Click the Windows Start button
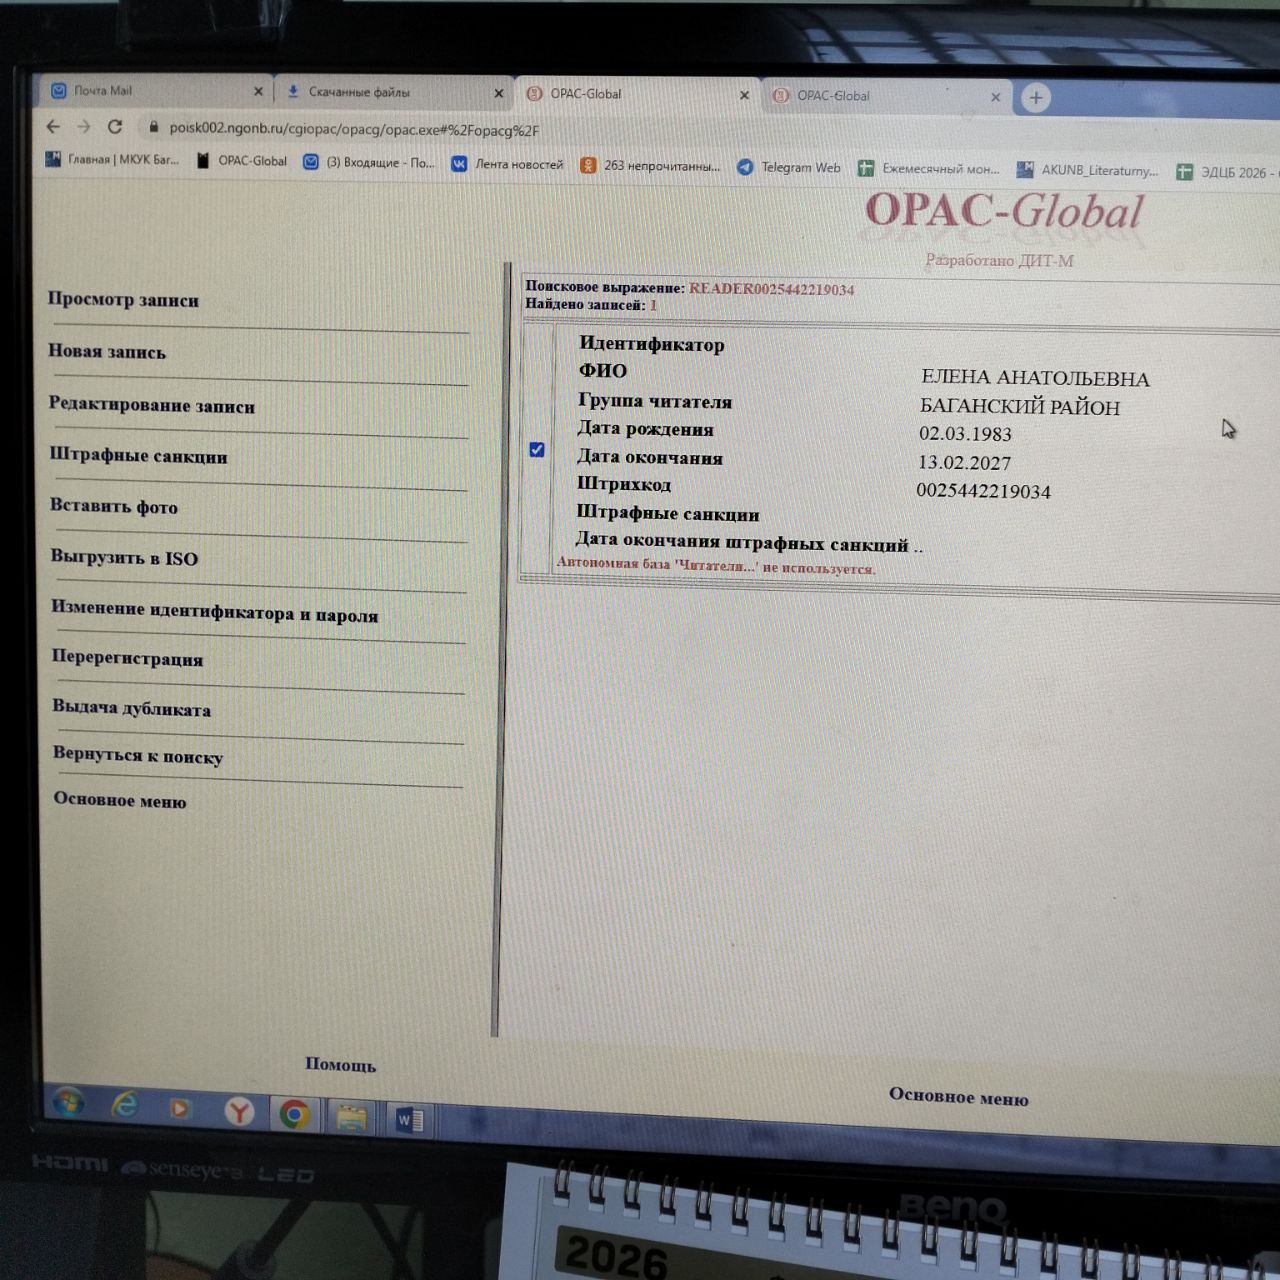 [x=68, y=1103]
